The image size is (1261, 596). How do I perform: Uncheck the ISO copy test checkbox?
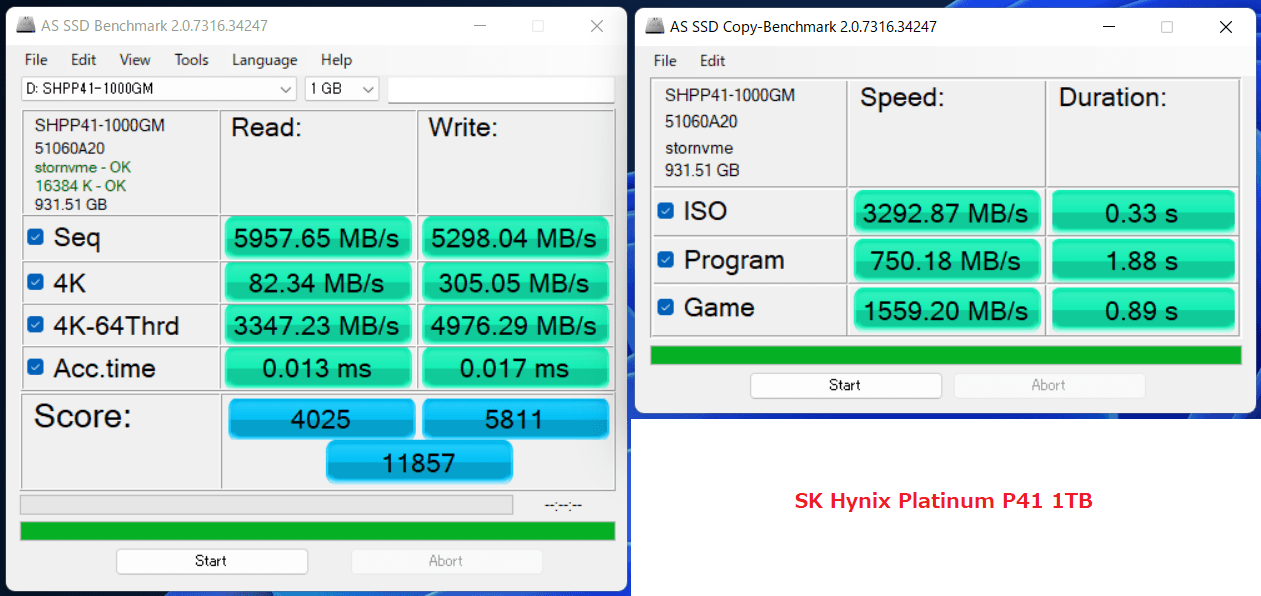click(666, 211)
